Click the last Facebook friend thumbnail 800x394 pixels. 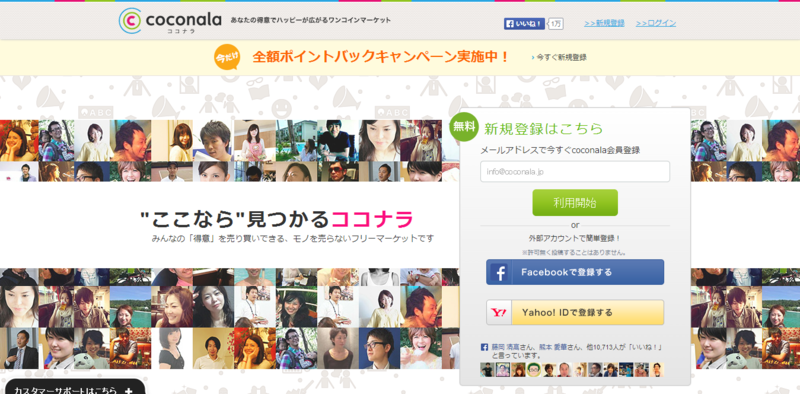[657, 370]
